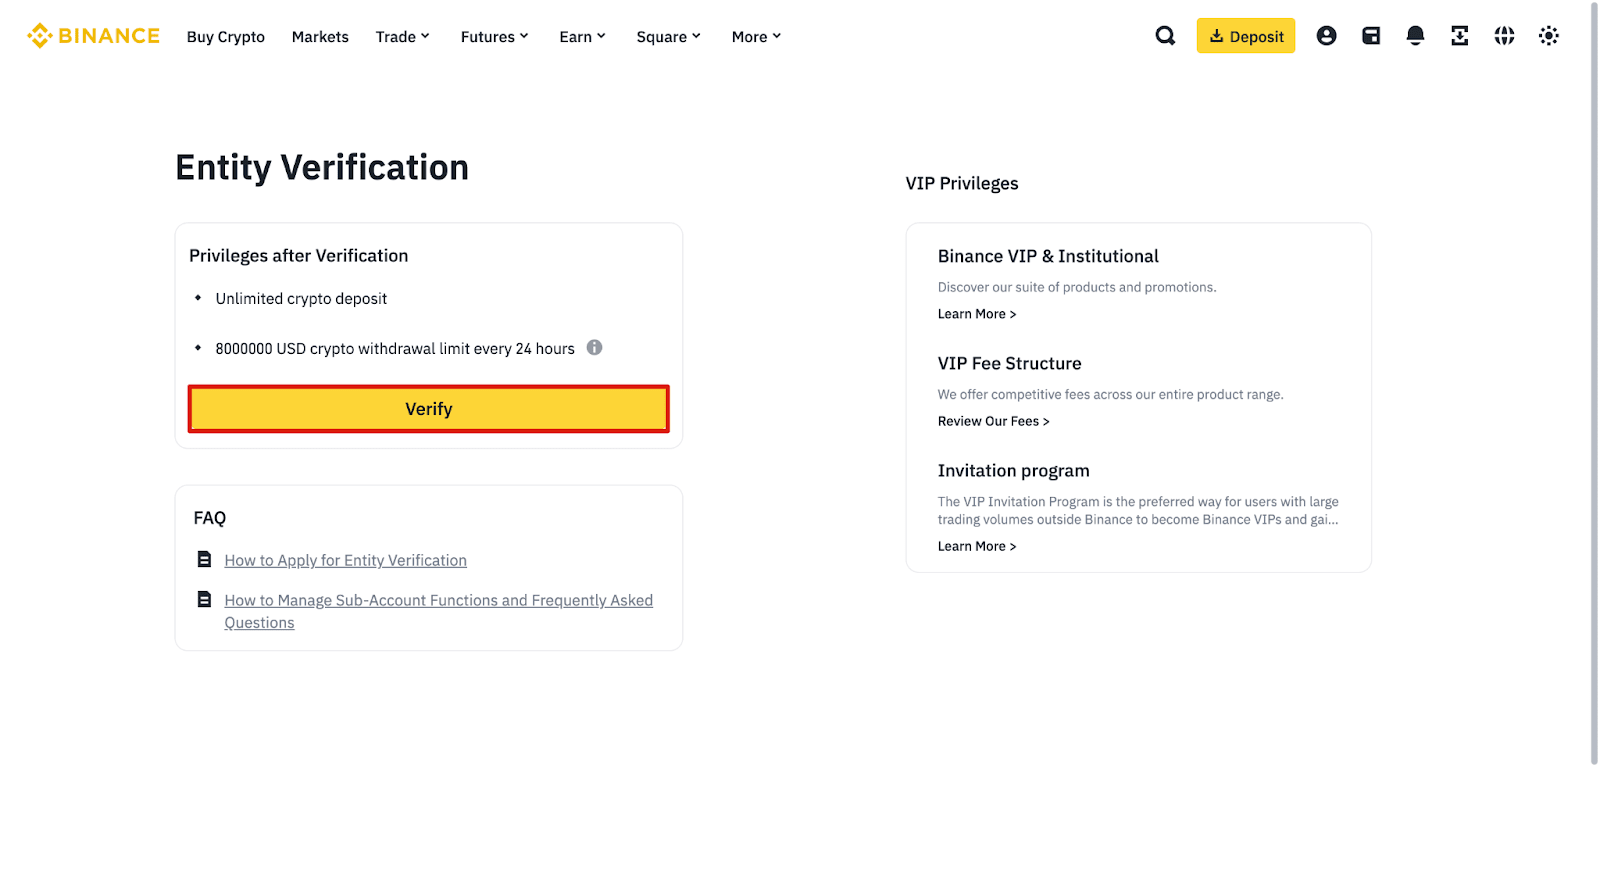This screenshot has width=1600, height=876.
Task: Open the wallet icon in header
Action: (x=1371, y=36)
